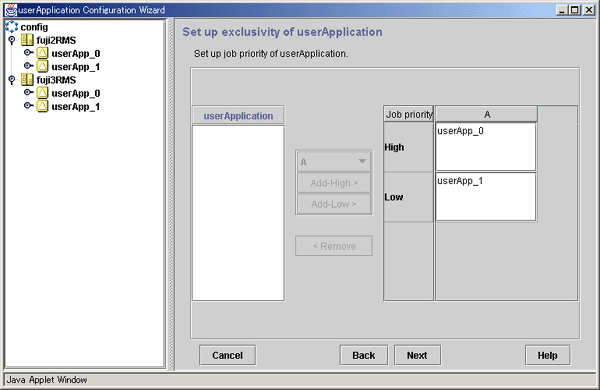
Task: Click the config root node icon
Action: [11, 26]
